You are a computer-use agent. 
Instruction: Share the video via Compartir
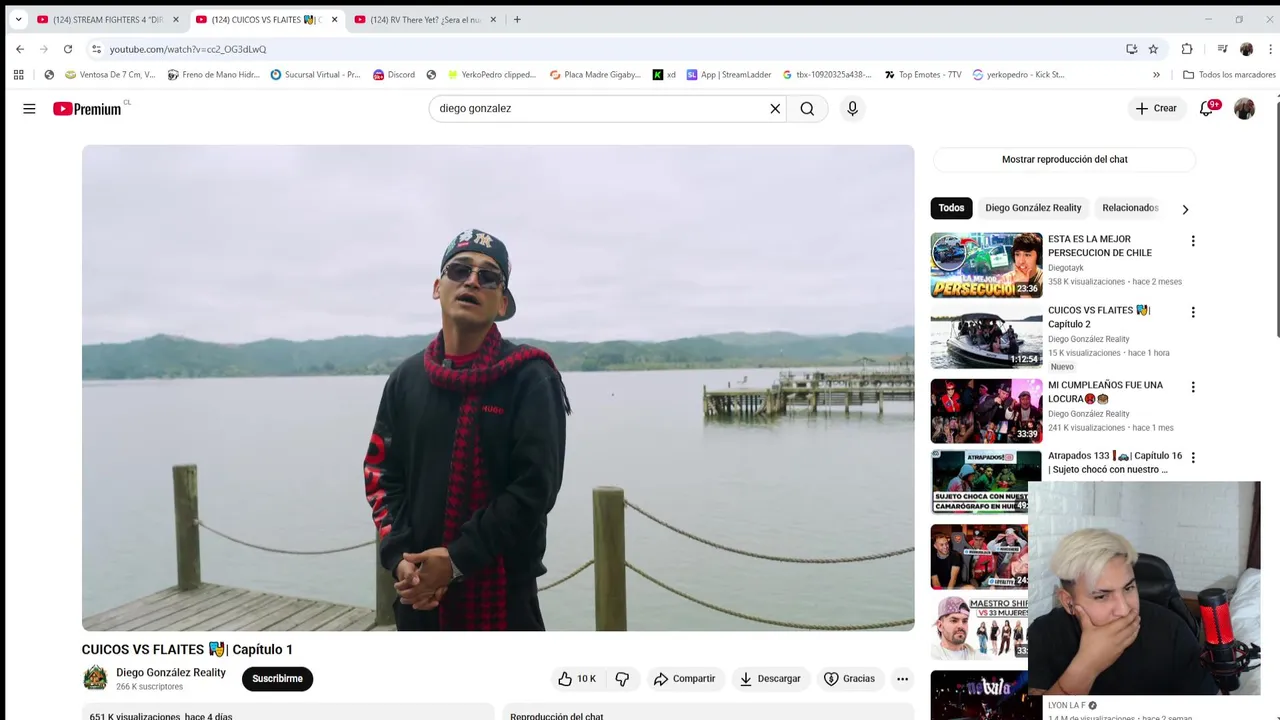pos(685,679)
